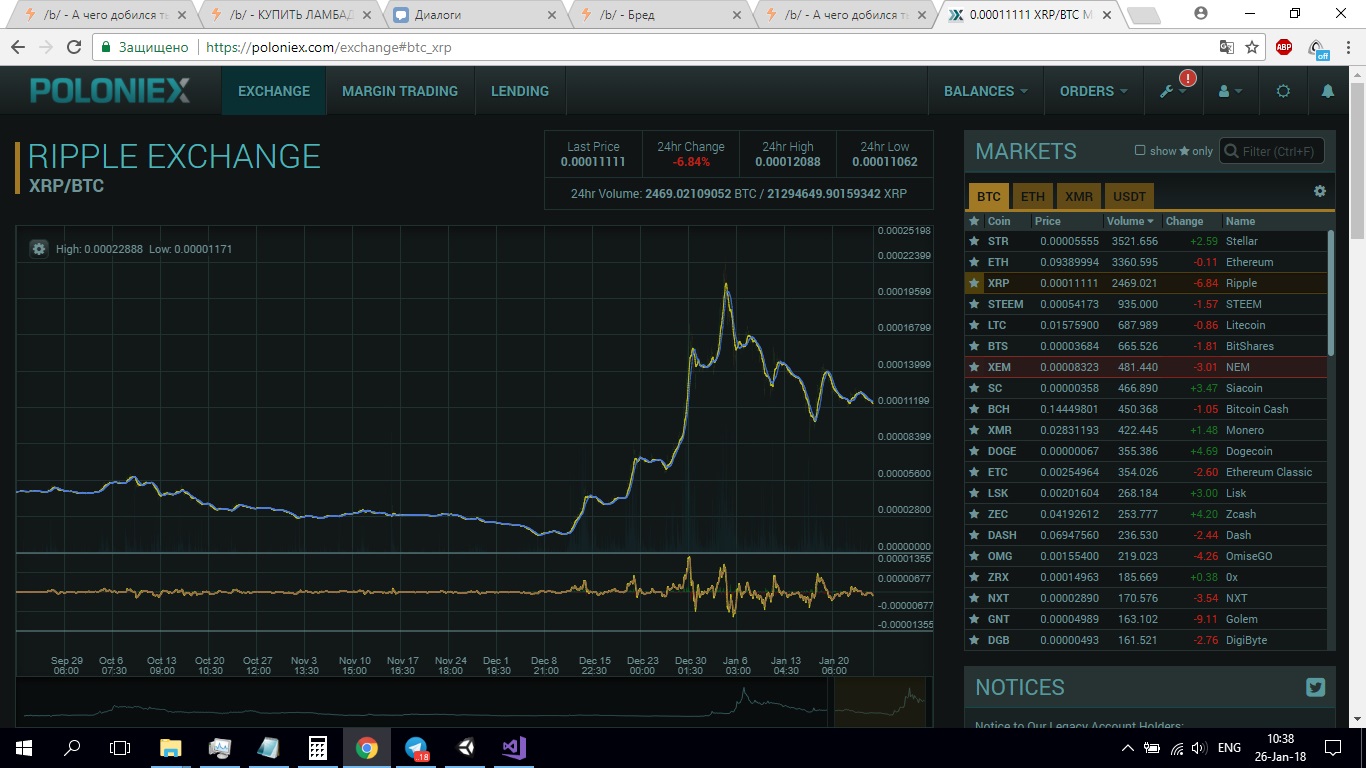The image size is (1366, 768).
Task: Open the Chrome three-dot menu
Action: pos(1348,47)
